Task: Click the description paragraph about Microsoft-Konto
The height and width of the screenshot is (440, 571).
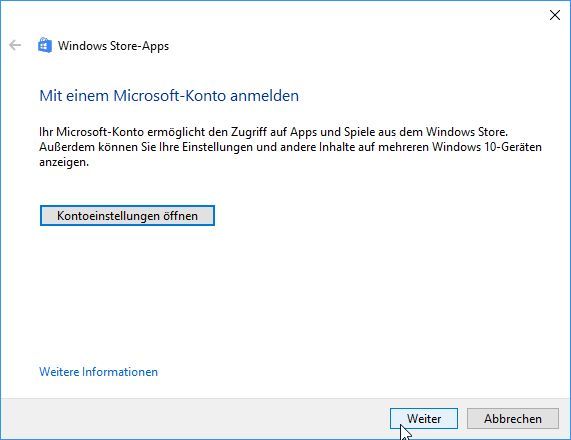Action: (x=290, y=147)
